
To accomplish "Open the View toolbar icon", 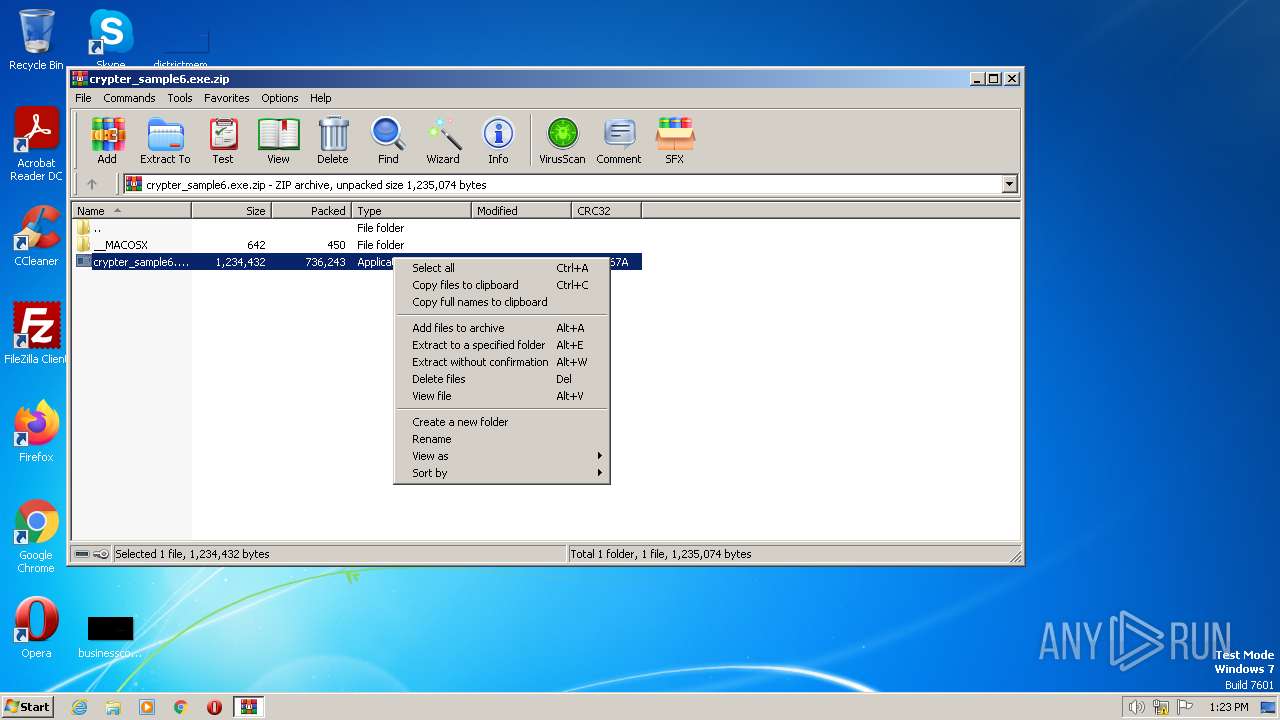I will tap(278, 140).
